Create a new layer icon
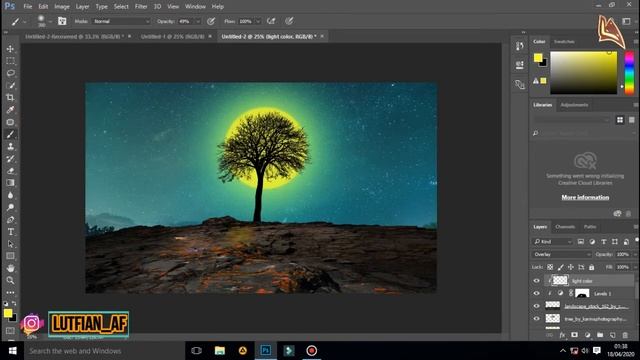This screenshot has width=640, height=360. [x=613, y=335]
